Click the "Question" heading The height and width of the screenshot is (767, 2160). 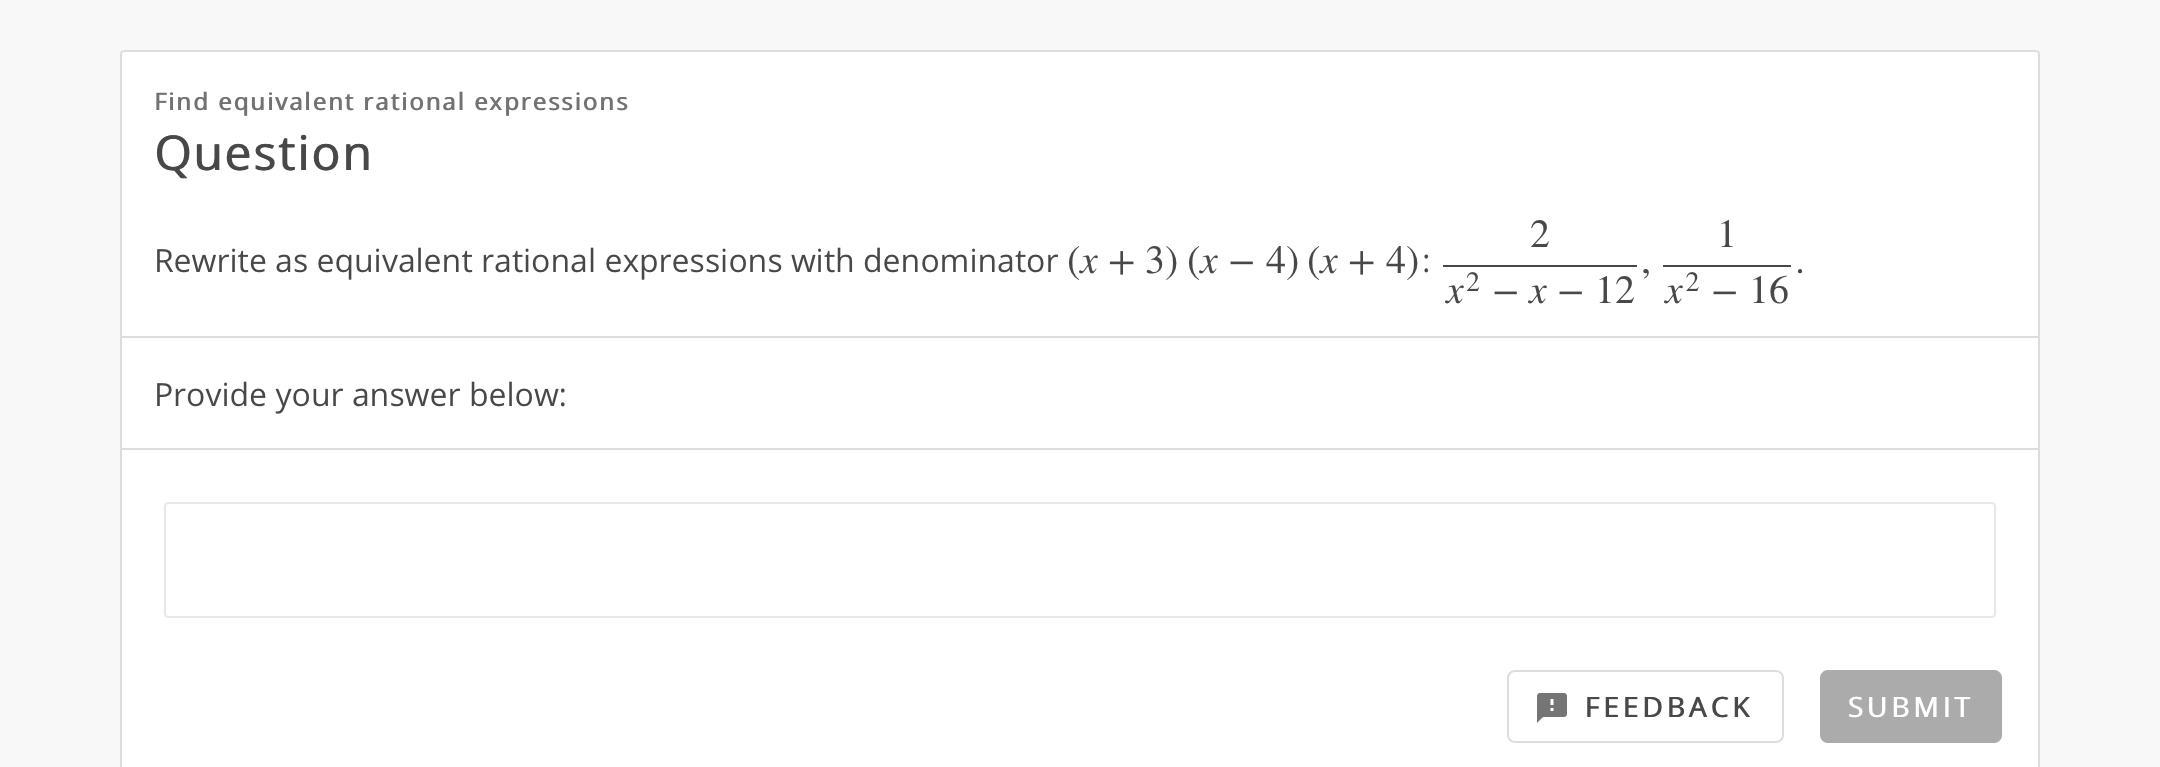pos(263,154)
